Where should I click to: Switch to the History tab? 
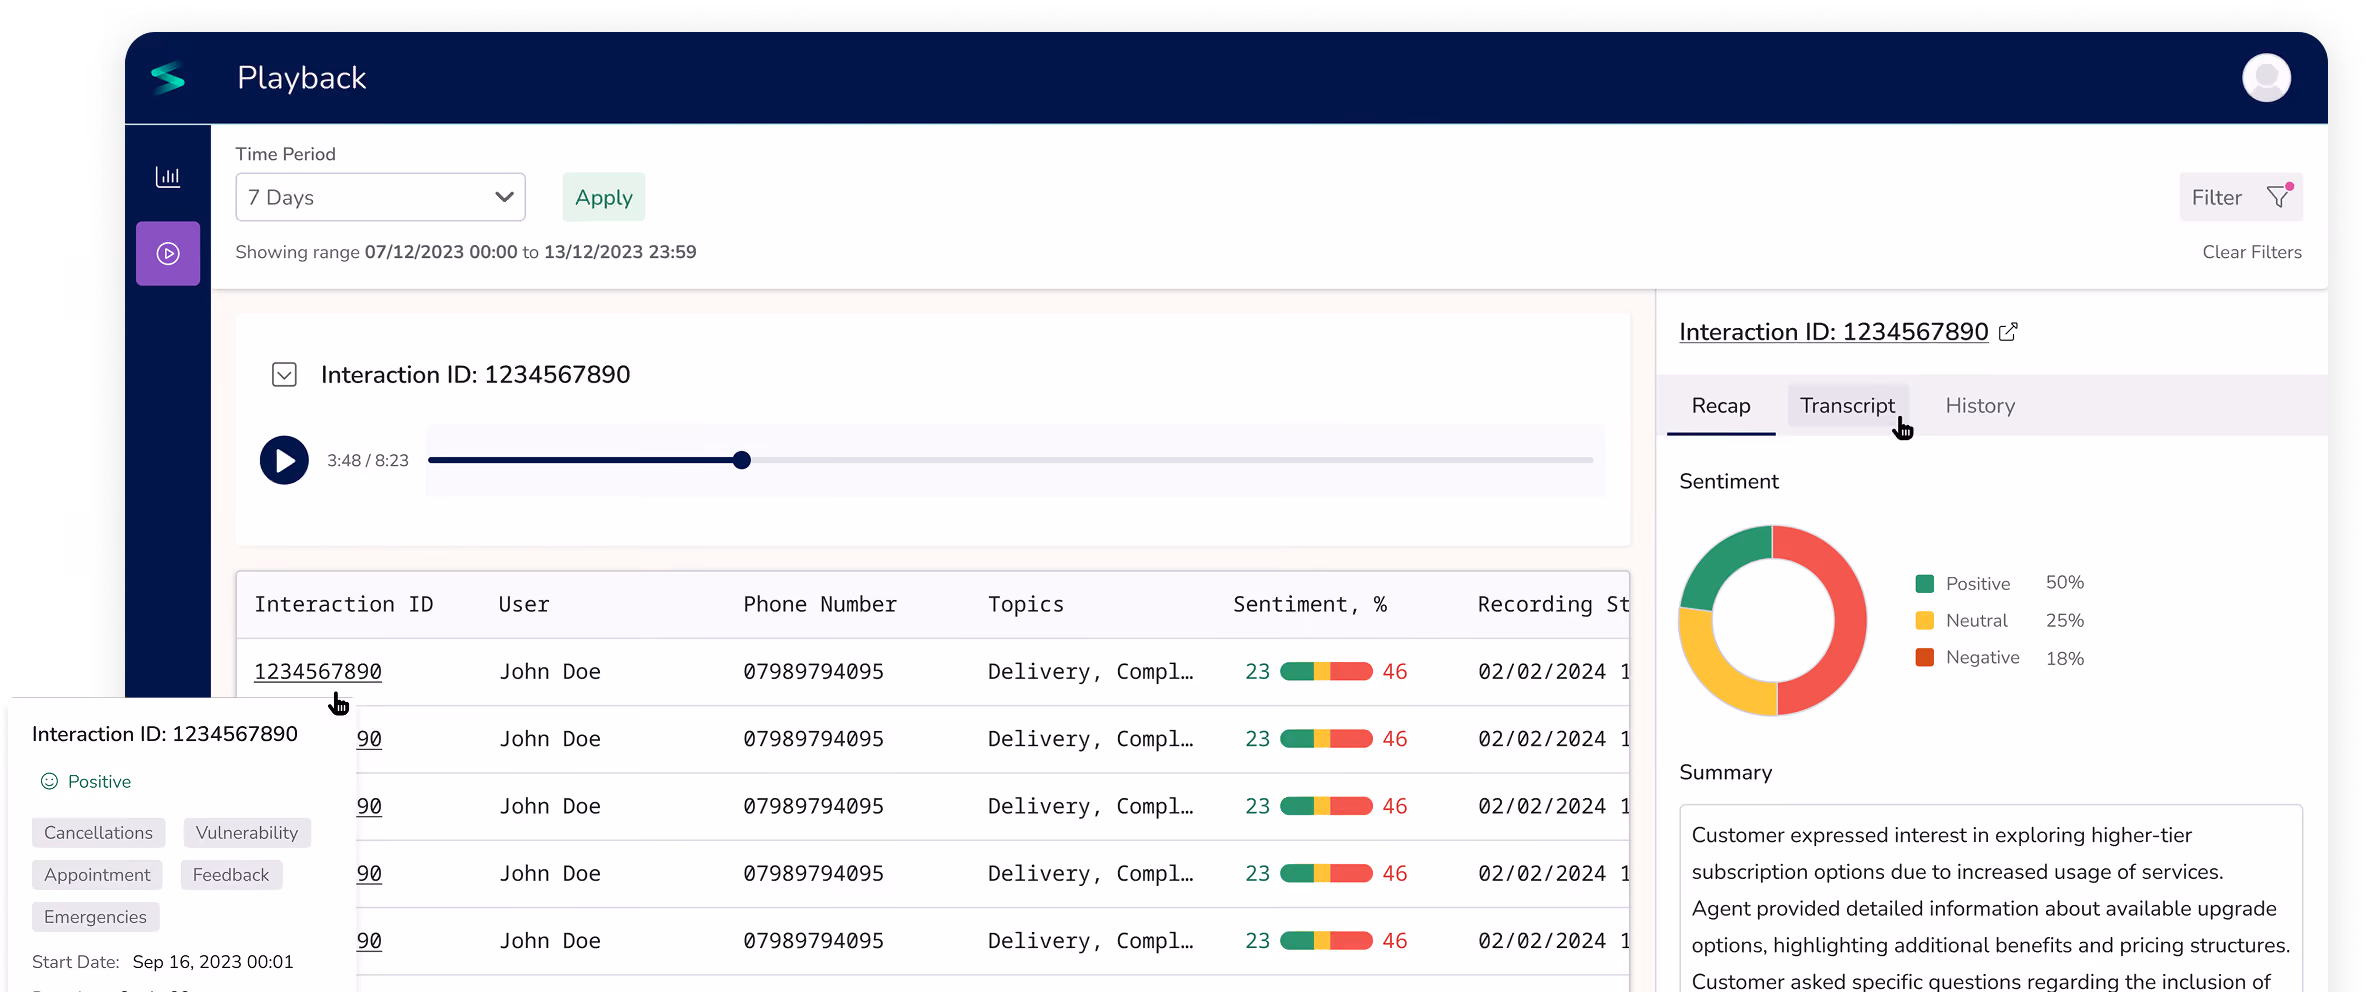click(x=1980, y=406)
